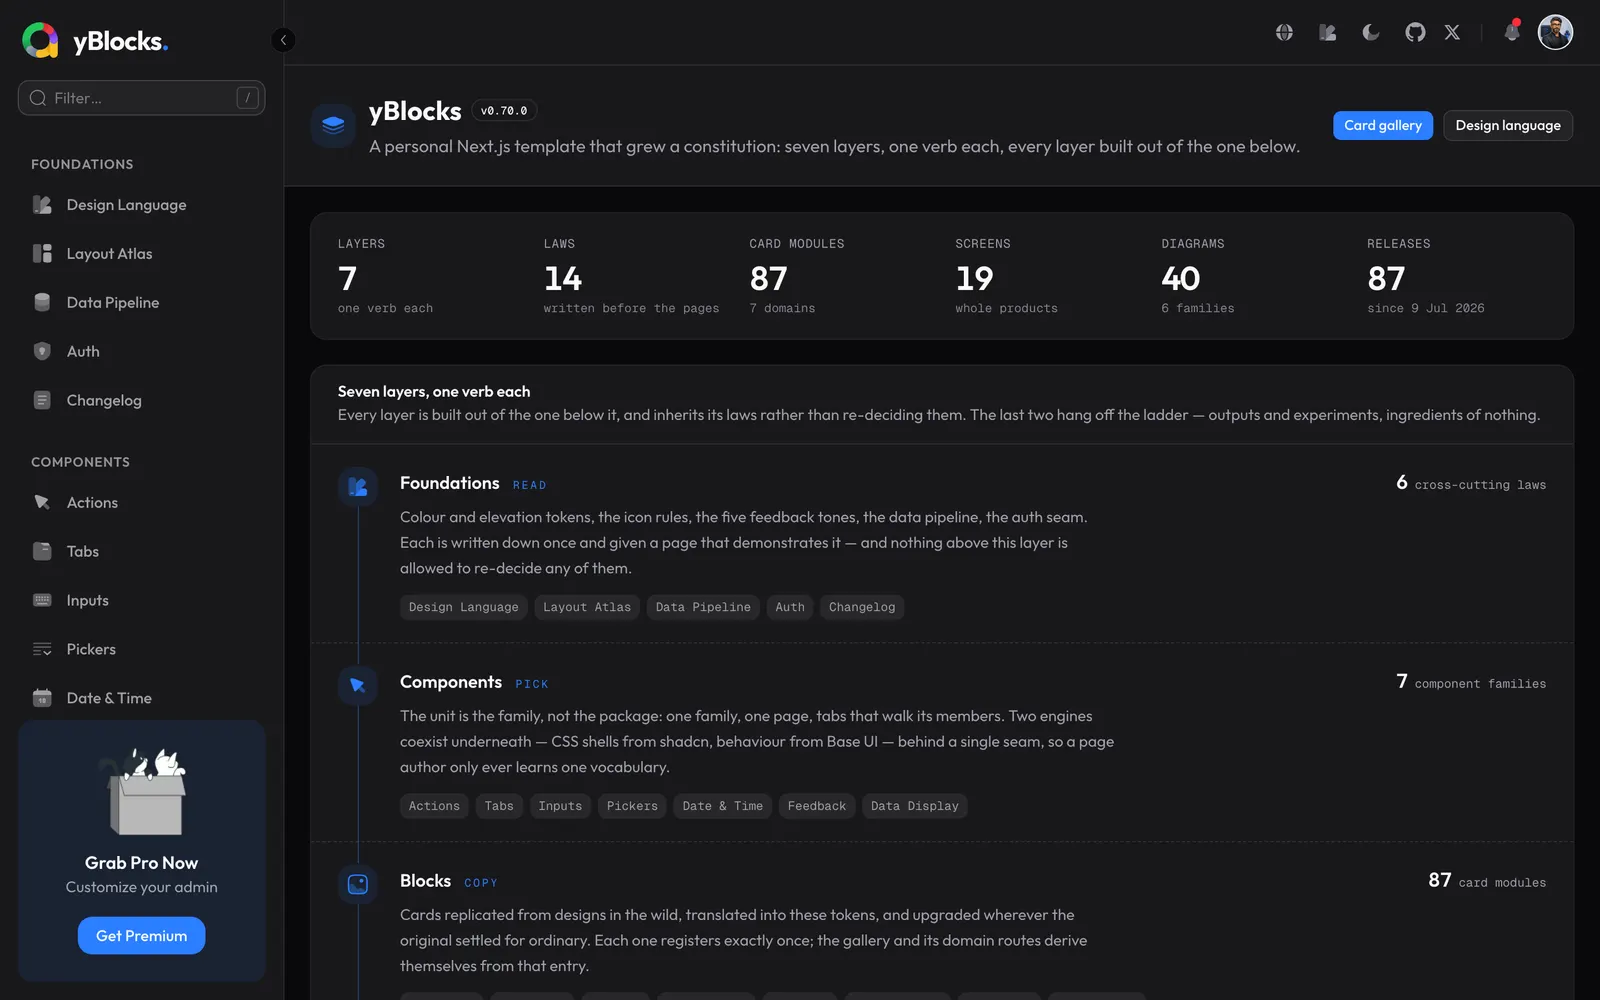Click the blue layers icon beside yBlocks title

coord(333,125)
